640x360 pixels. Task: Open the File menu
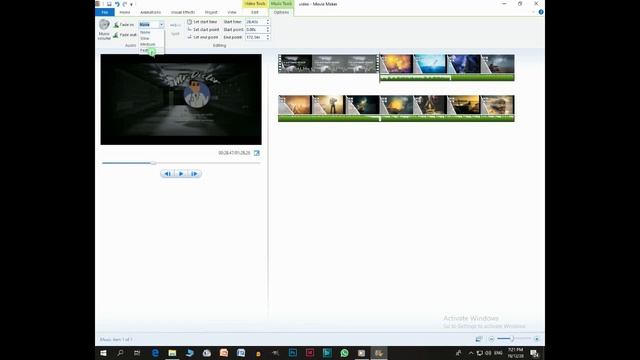104,12
